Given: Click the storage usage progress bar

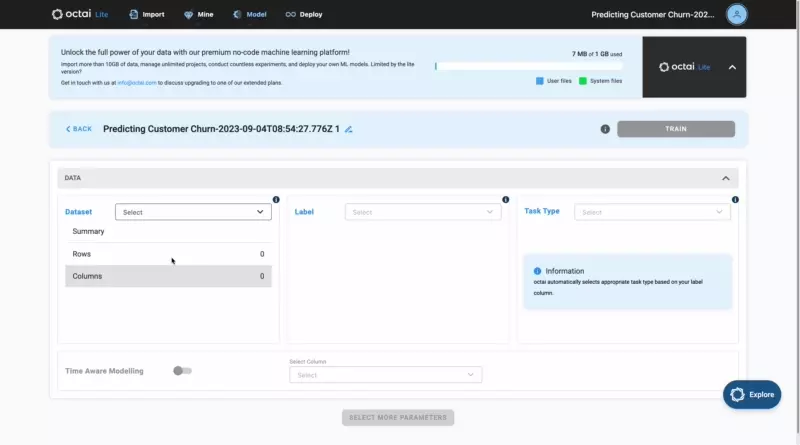Looking at the screenshot, I should pos(528,66).
